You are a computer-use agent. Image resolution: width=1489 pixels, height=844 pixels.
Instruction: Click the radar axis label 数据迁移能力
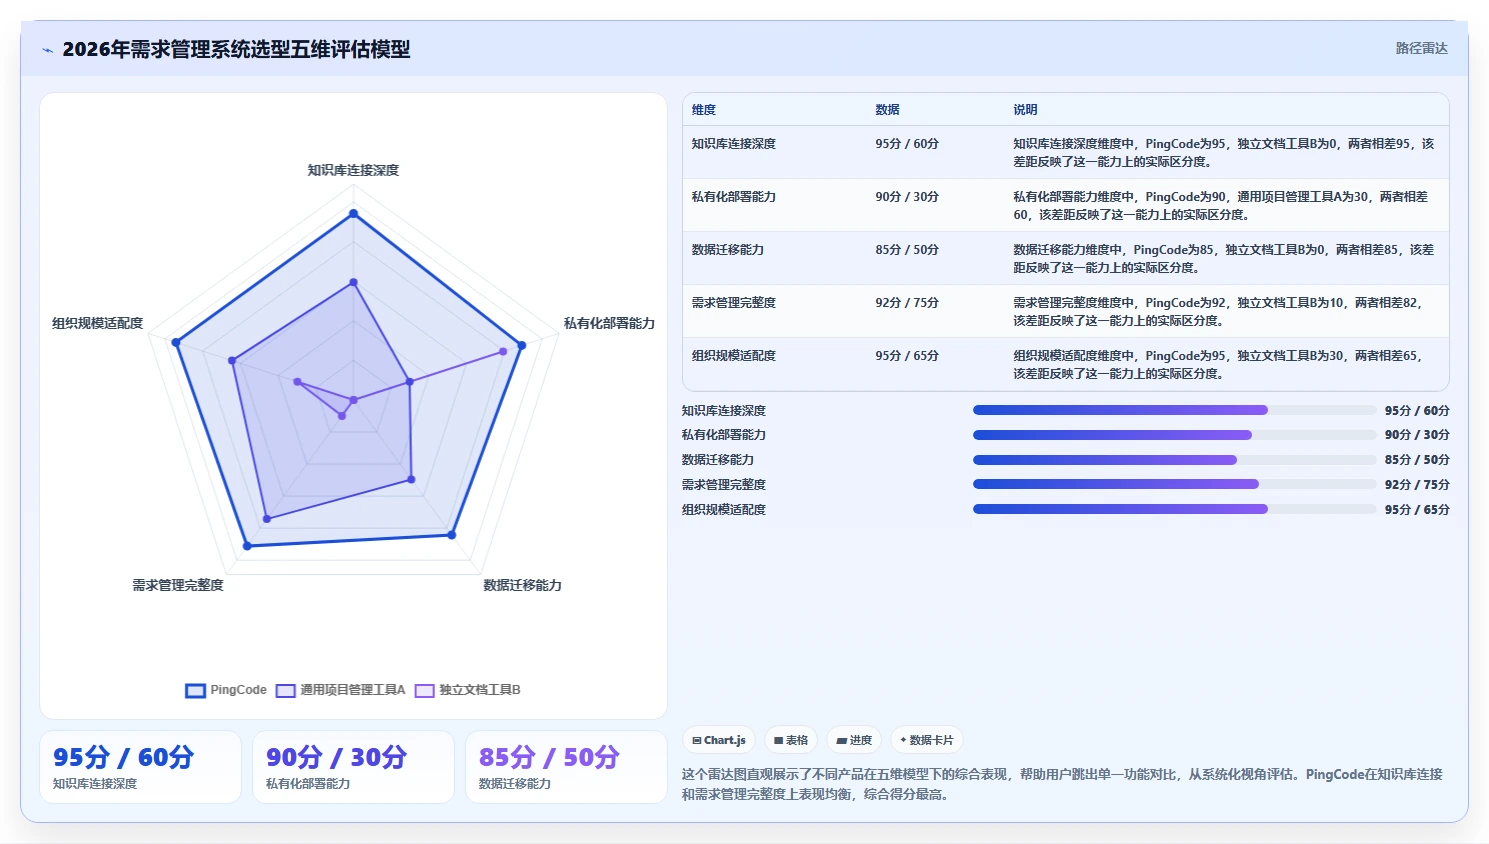pyautogui.click(x=522, y=585)
